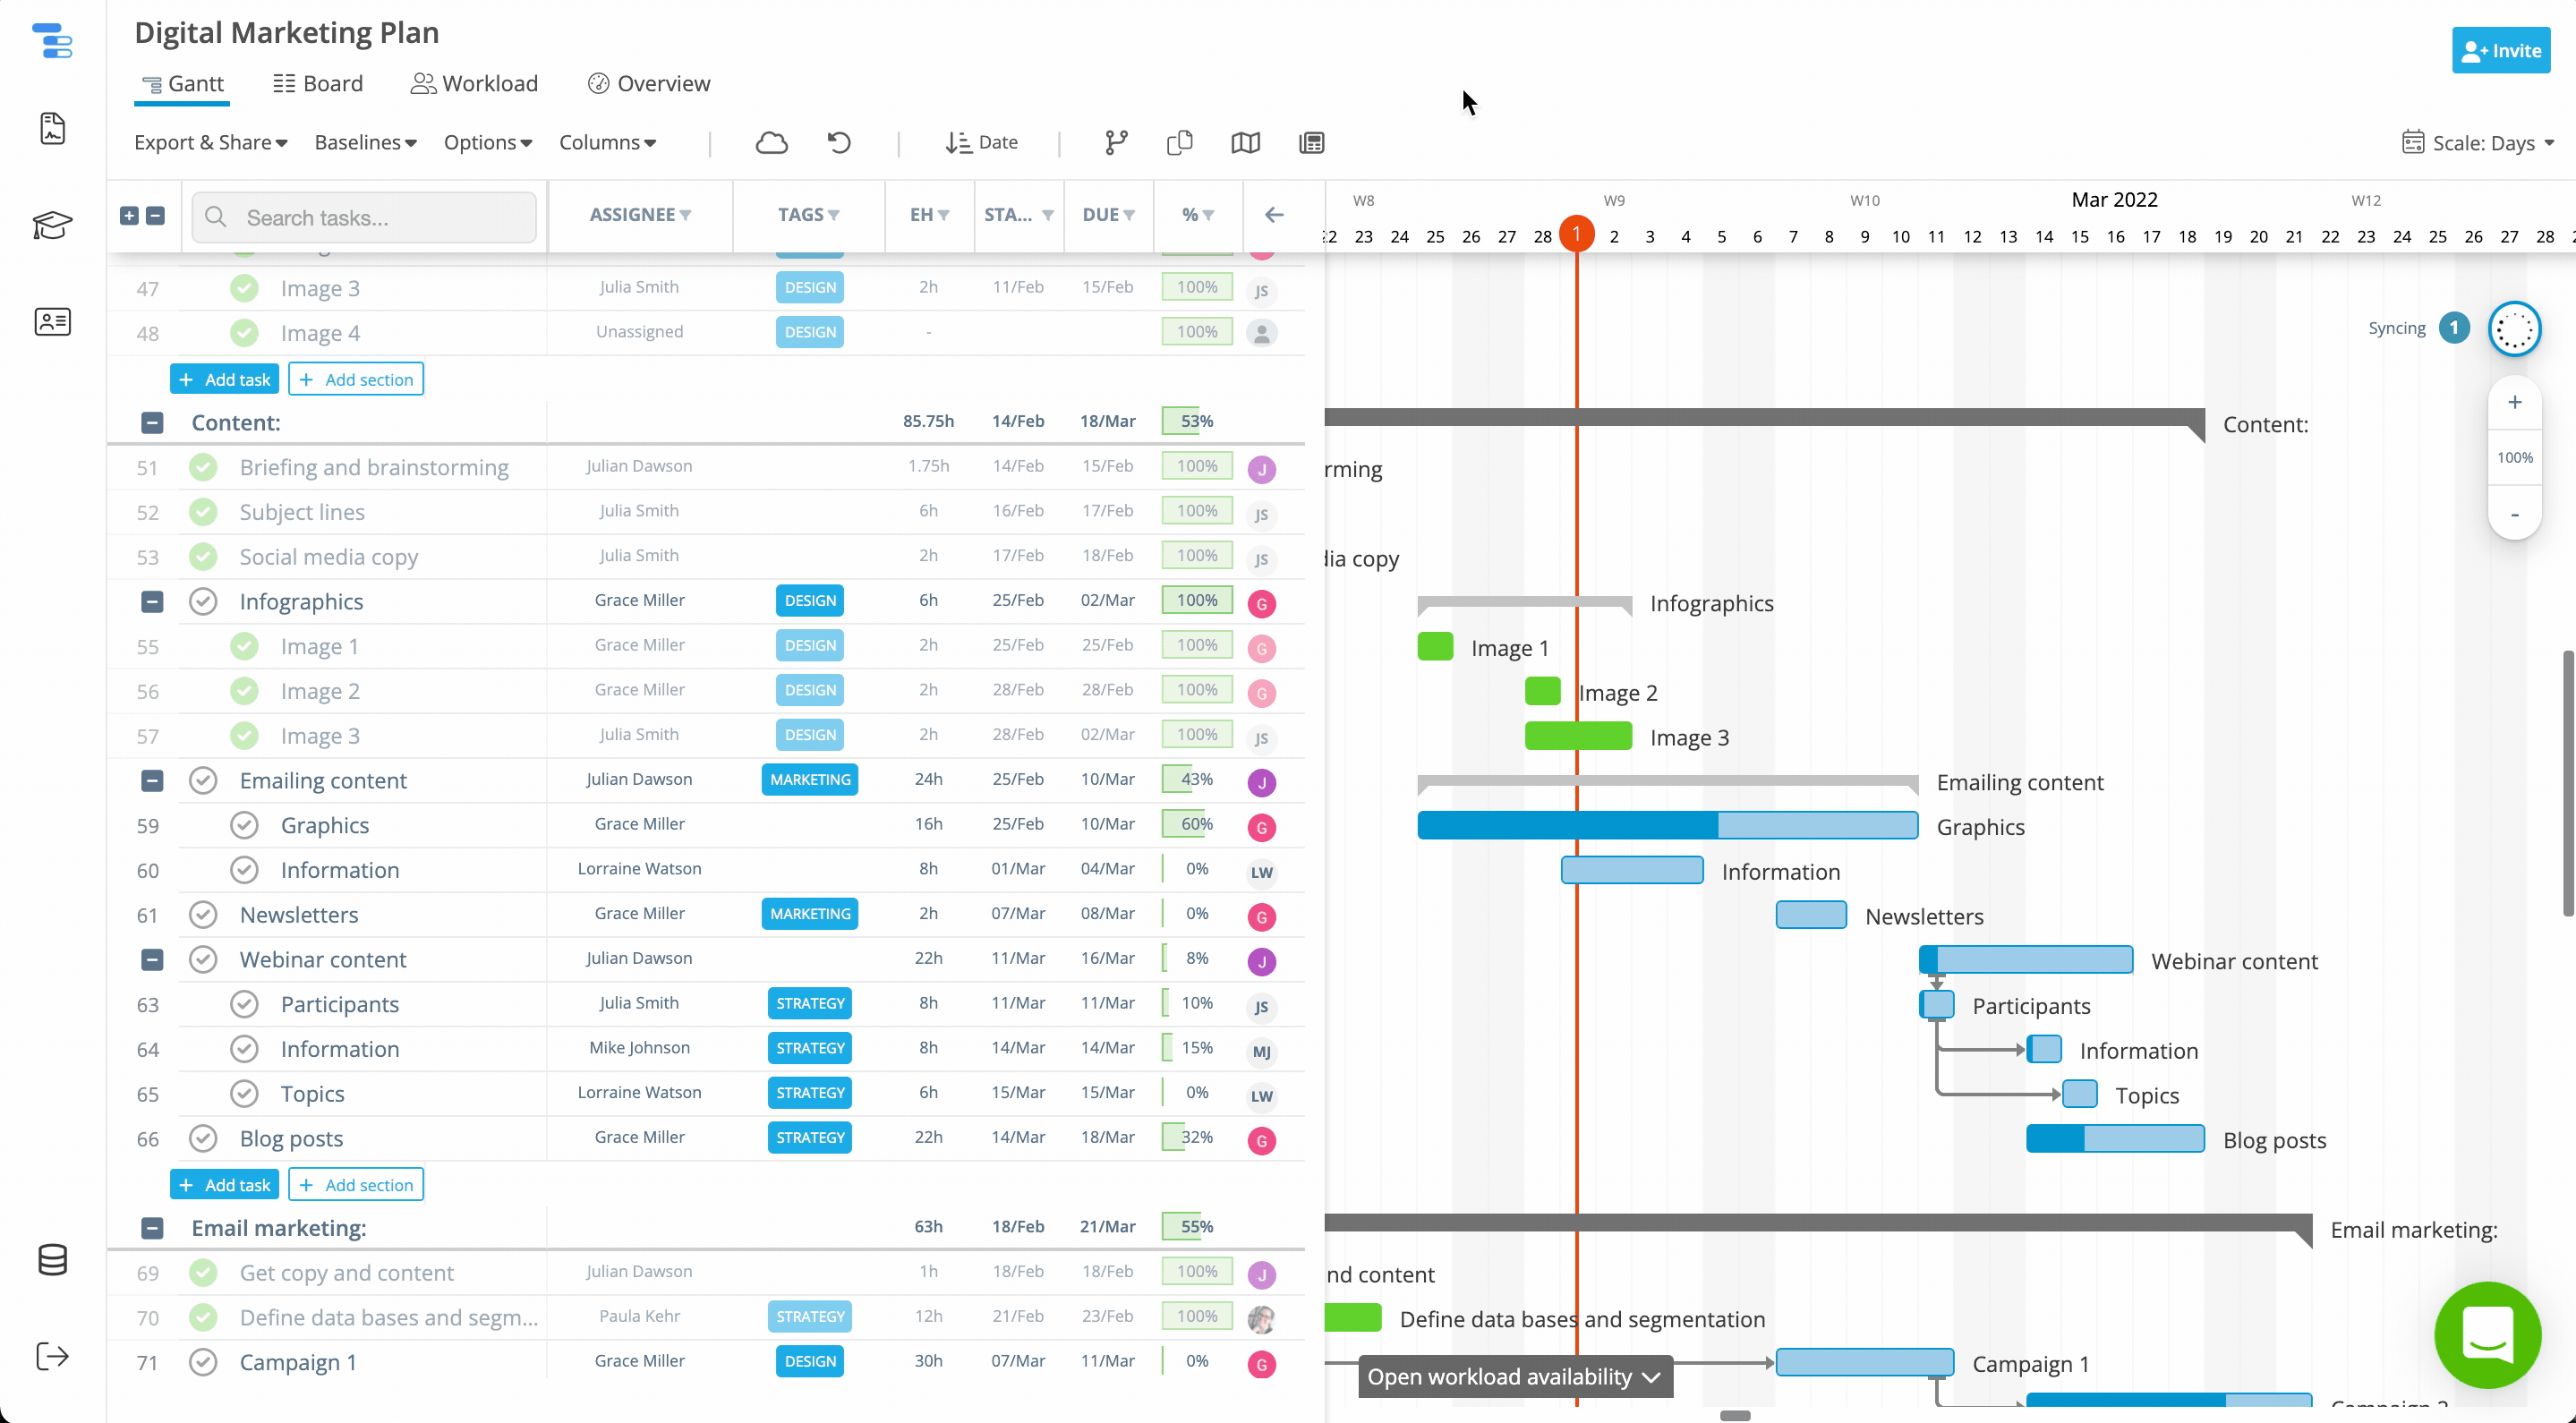Open the graduation cap learning icon in sidebar
The height and width of the screenshot is (1423, 2576).
point(52,225)
